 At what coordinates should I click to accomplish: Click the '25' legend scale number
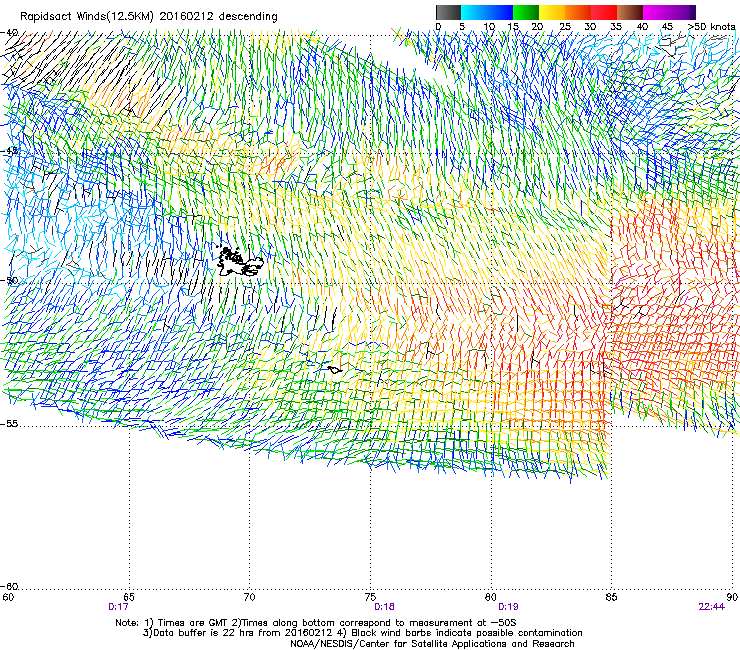click(x=565, y=27)
